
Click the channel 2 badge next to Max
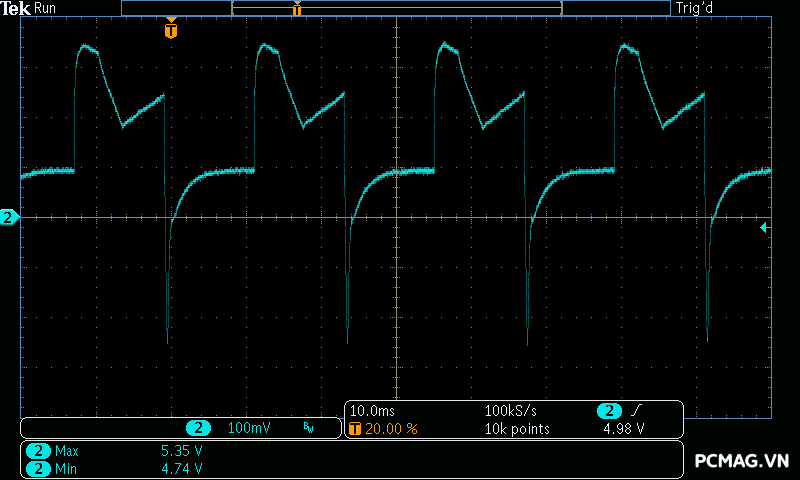pyautogui.click(x=38, y=451)
